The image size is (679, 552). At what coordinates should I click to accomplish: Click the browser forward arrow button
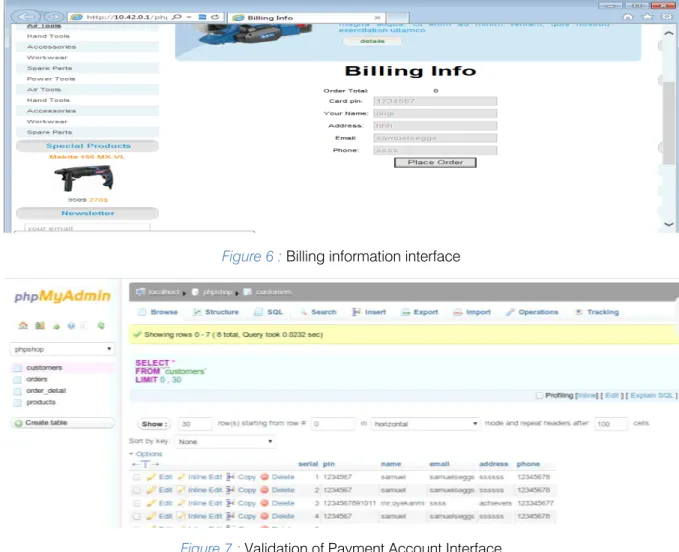(x=54, y=17)
